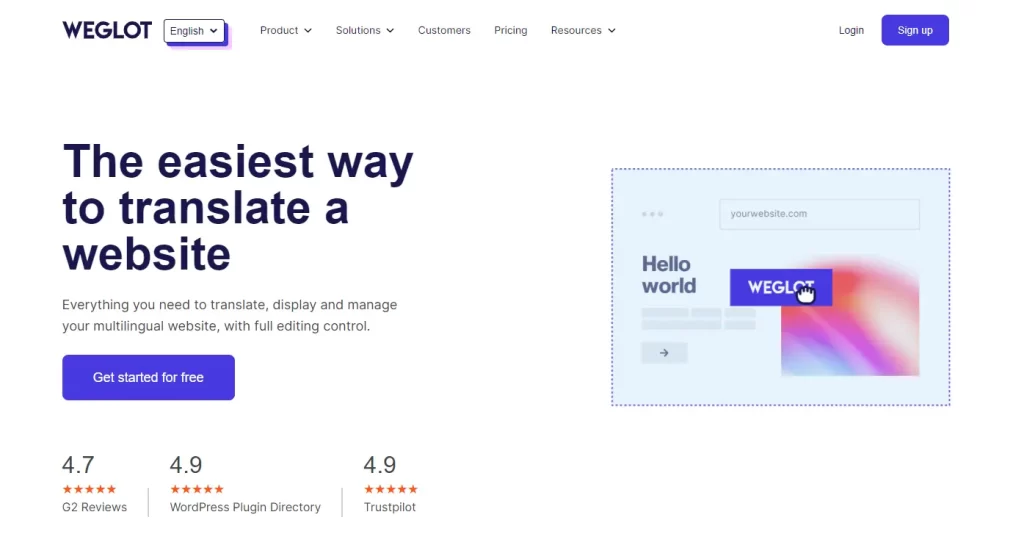Click the colorful gradient image thumbnail
Screen dimensions: 1024x545
click(850, 324)
